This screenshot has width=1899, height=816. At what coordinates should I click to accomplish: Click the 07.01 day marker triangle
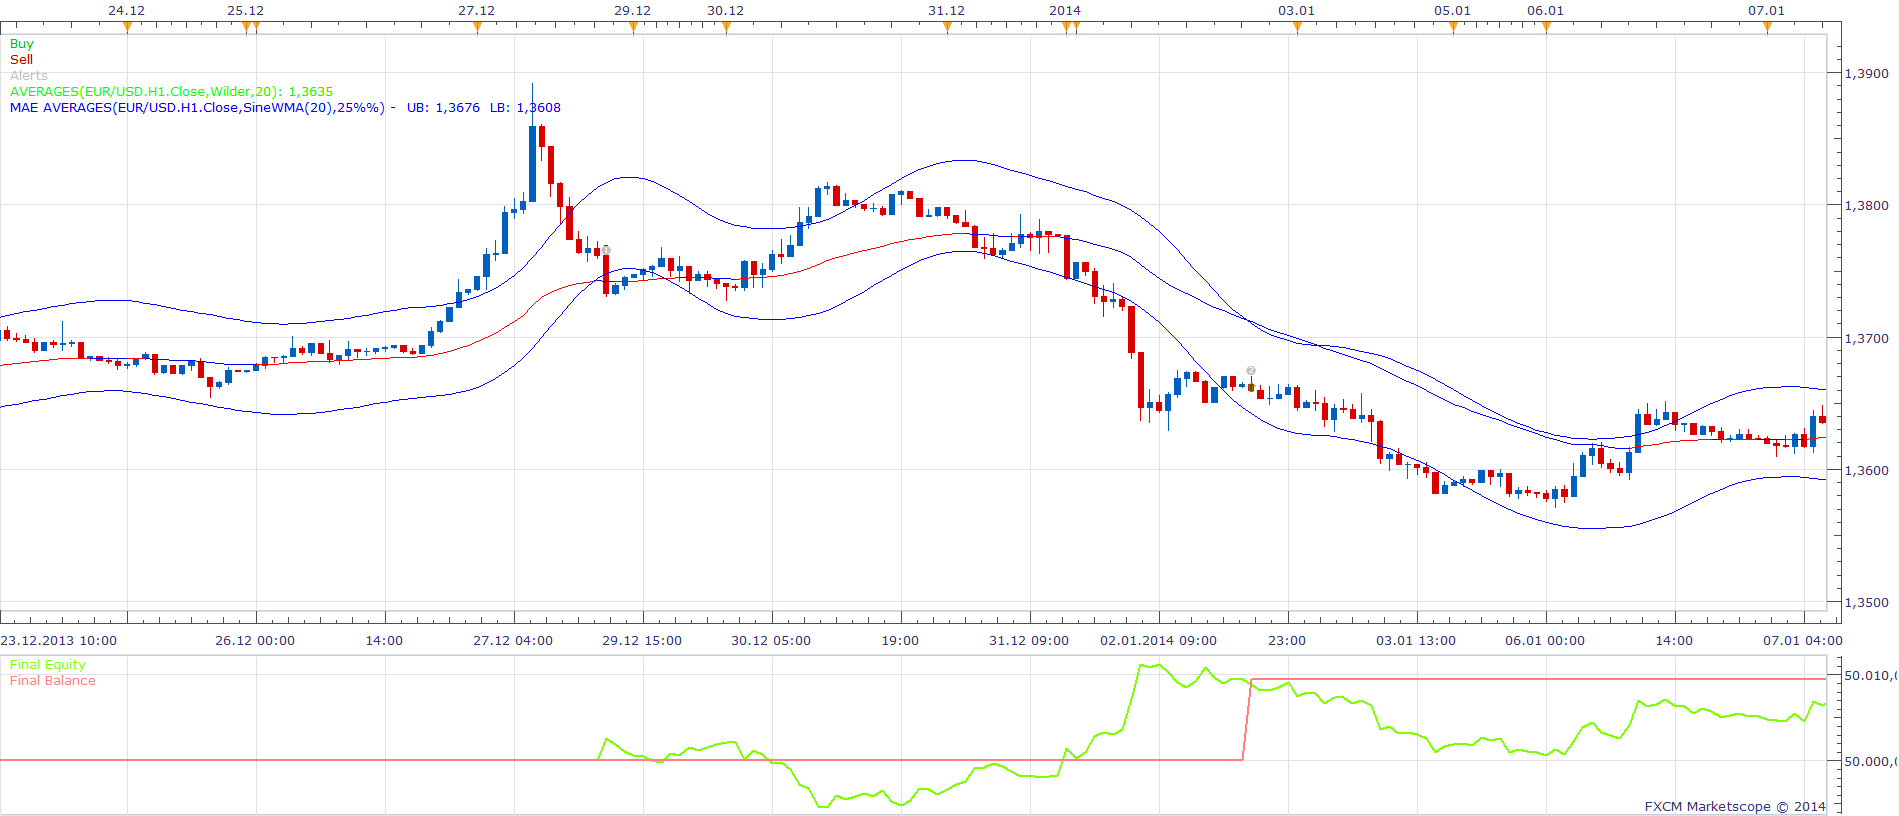tap(1767, 27)
